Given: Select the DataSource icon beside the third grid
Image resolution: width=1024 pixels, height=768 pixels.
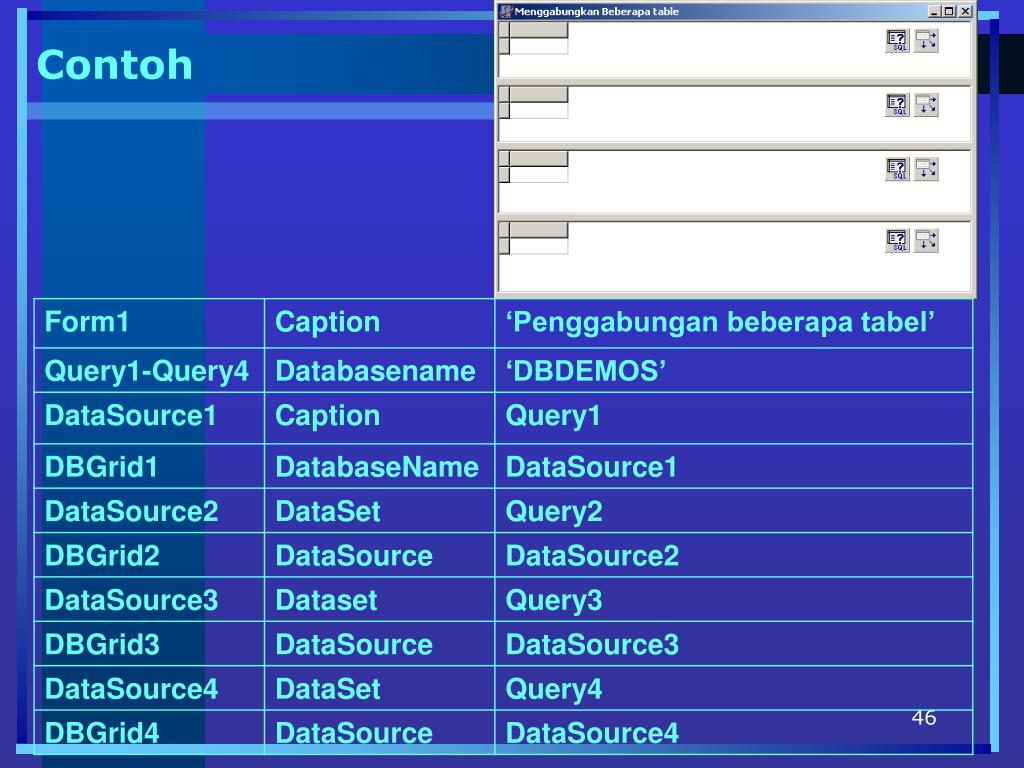Looking at the screenshot, I should (926, 169).
